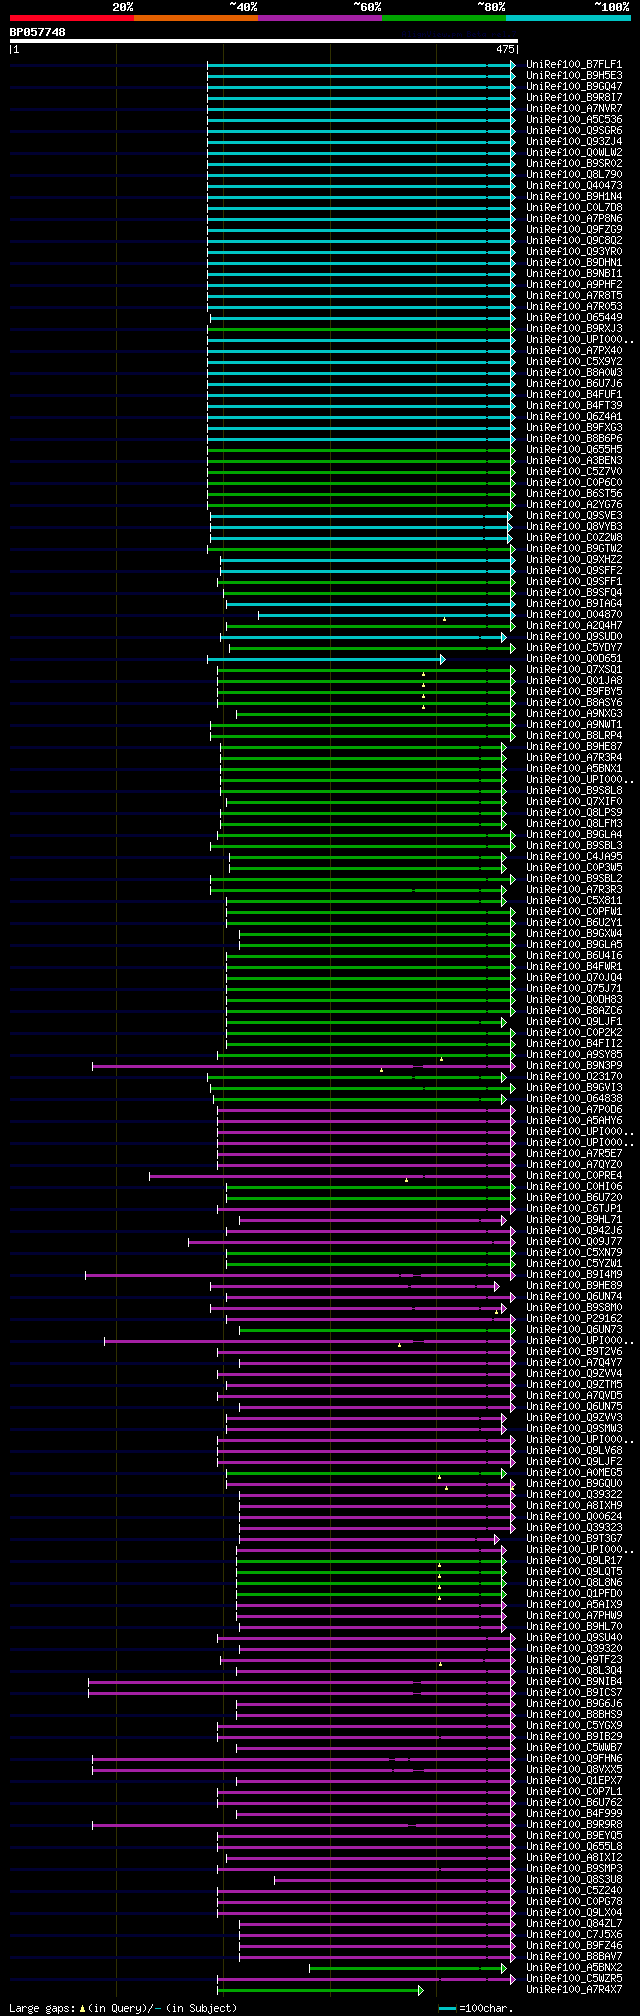
Task: Select hit label UniRef100_C0Z2W8
Action: point(574,537)
